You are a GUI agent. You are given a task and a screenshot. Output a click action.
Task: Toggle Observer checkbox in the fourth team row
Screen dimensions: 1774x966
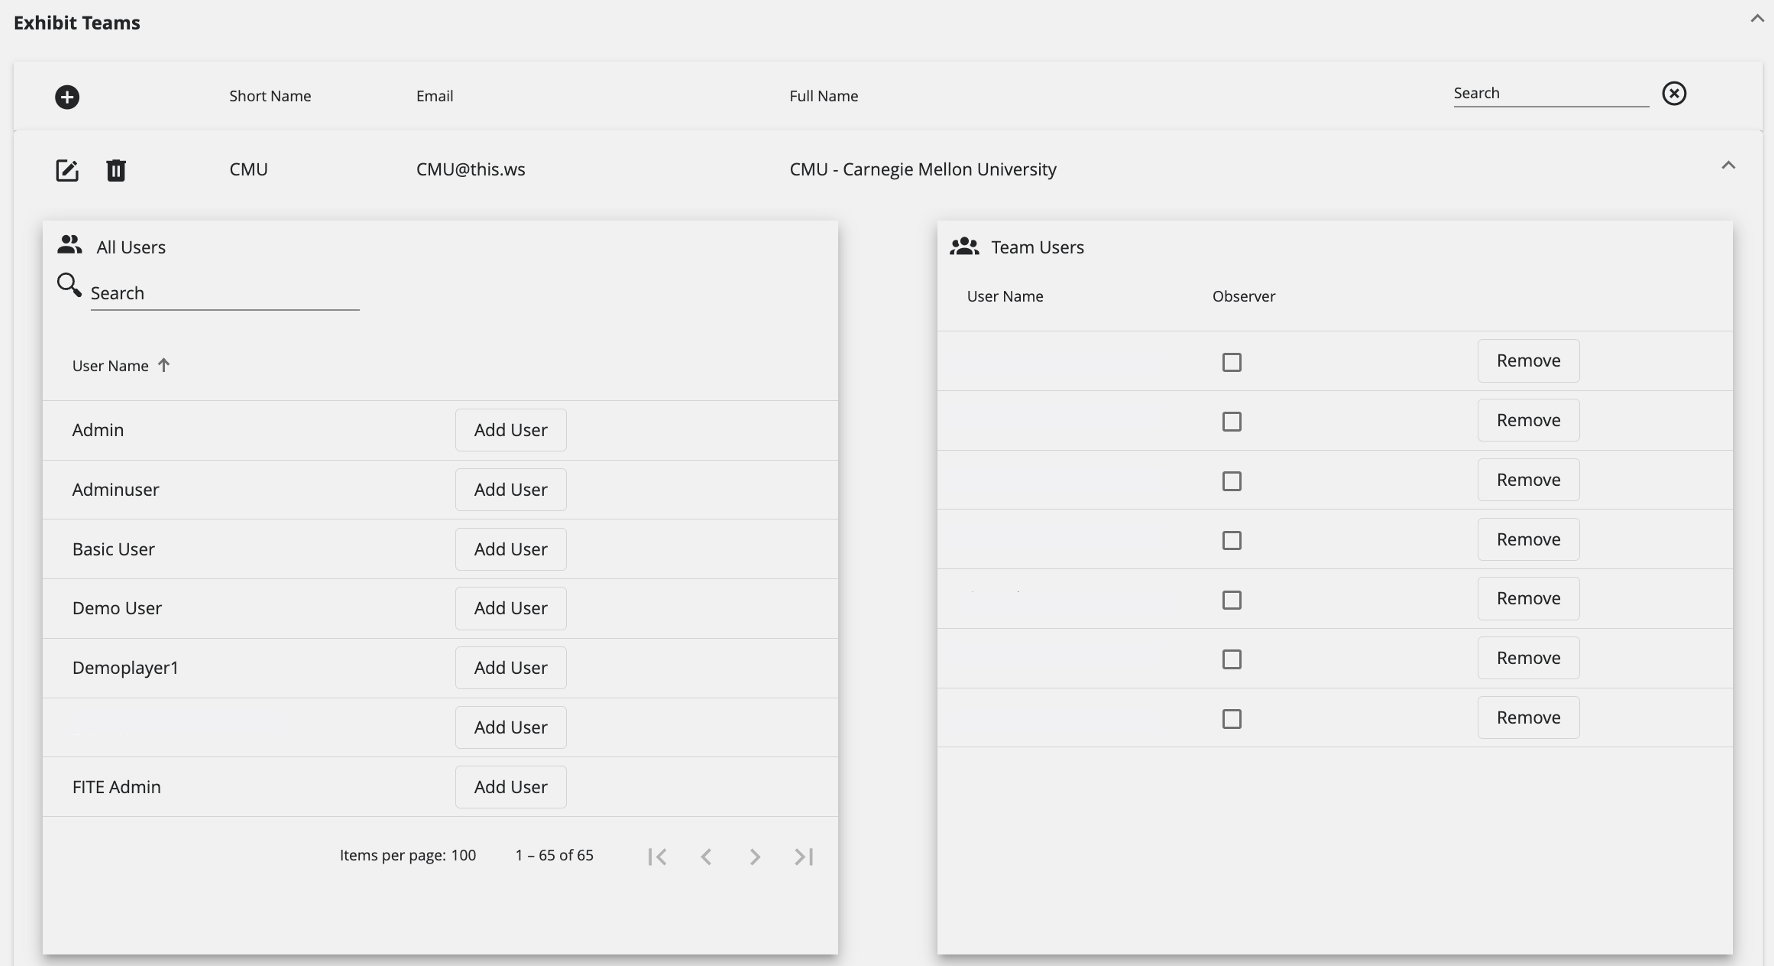click(x=1232, y=541)
